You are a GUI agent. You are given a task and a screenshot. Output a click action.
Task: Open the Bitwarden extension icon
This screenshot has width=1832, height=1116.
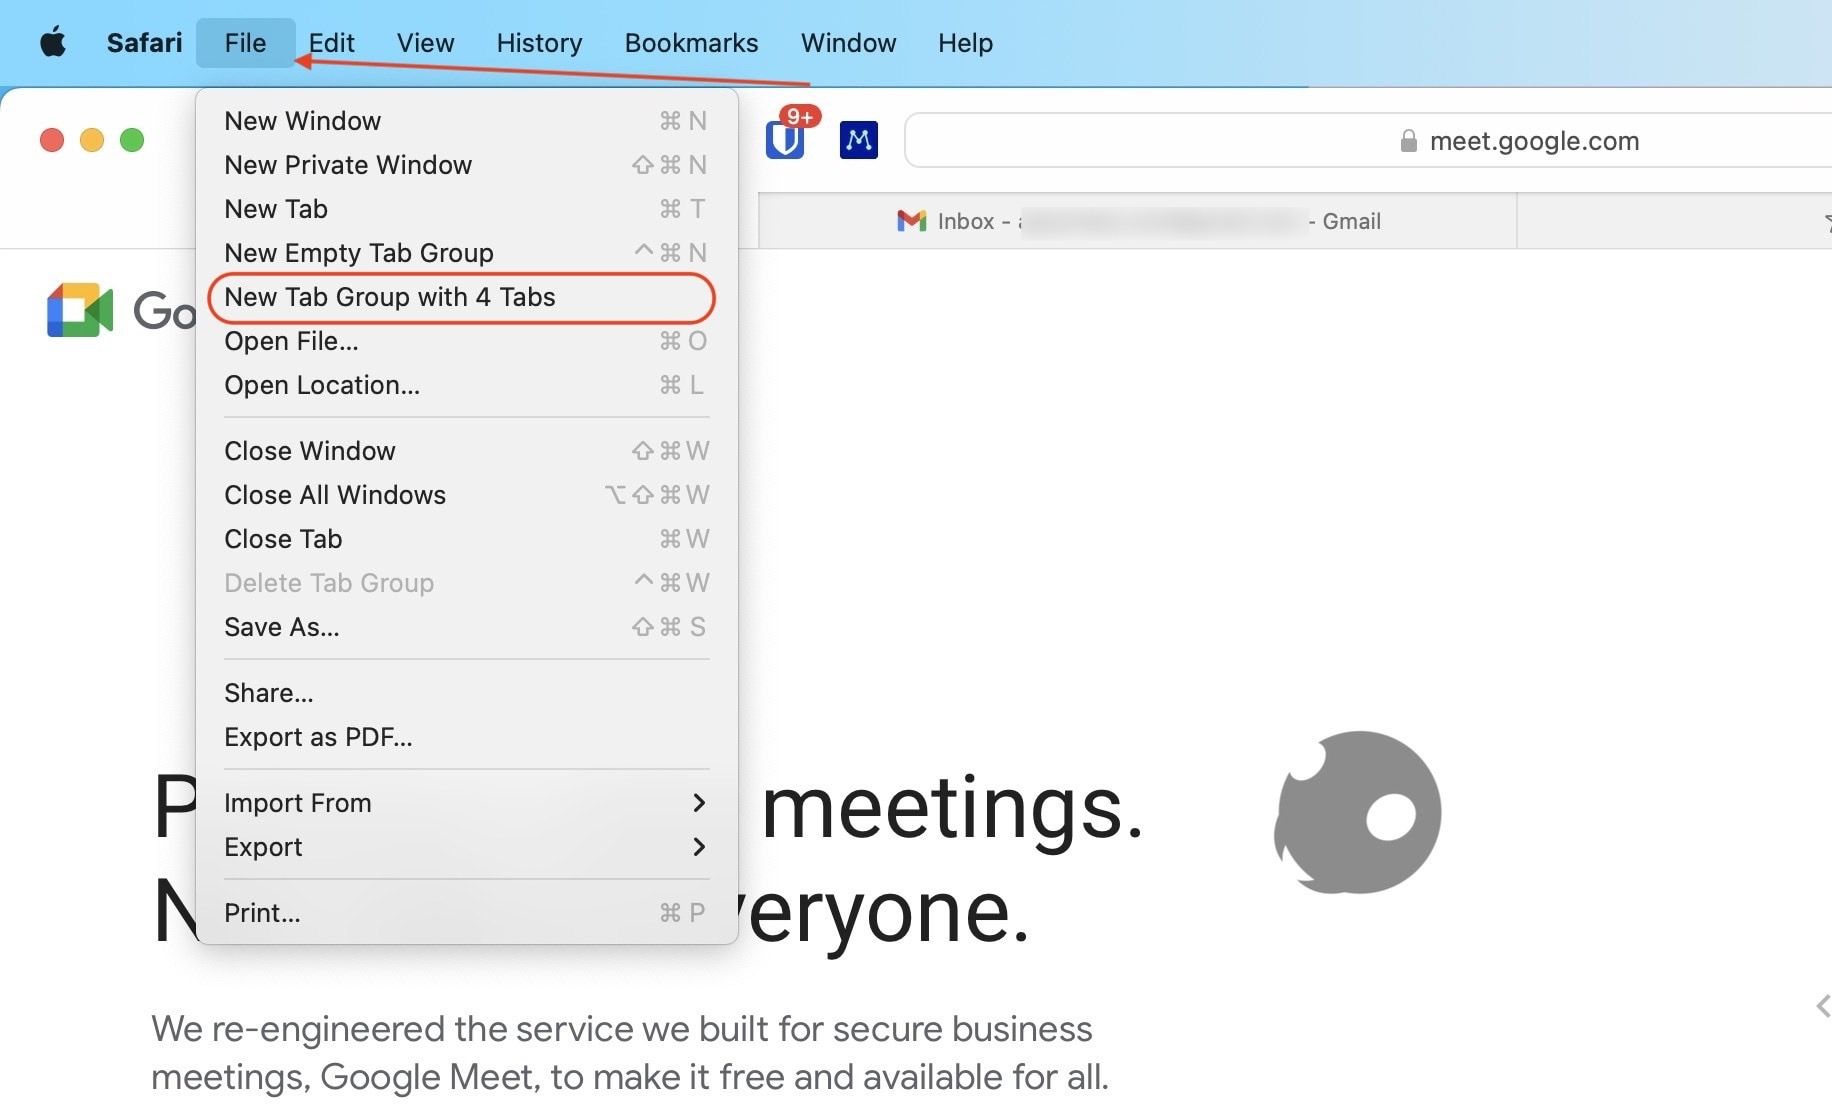(785, 139)
